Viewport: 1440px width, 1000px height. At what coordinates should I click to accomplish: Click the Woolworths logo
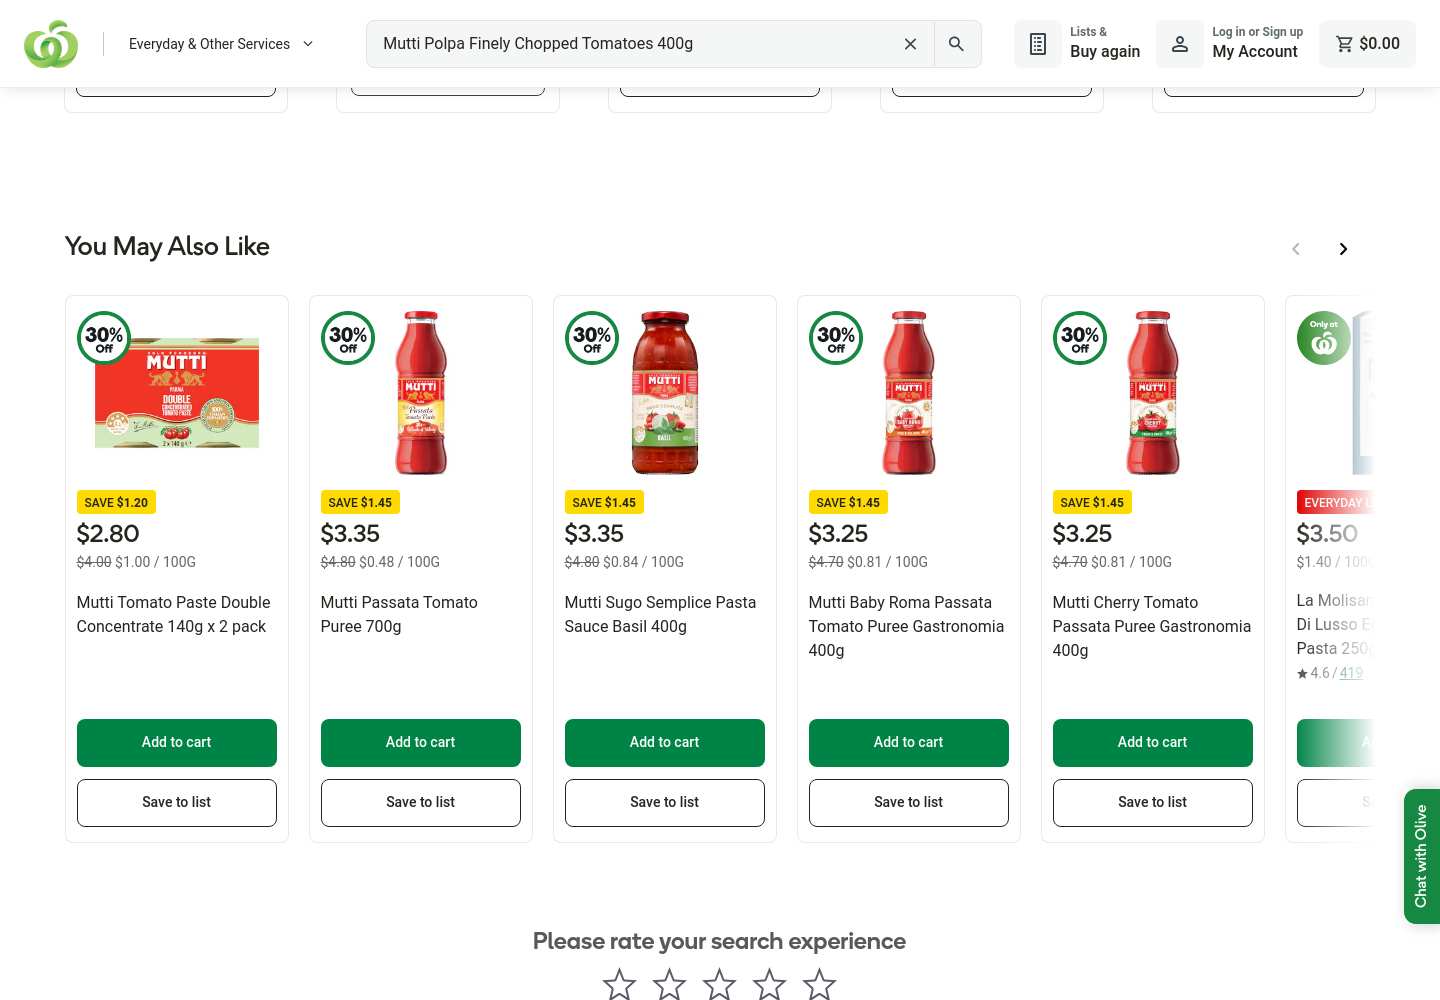click(51, 44)
